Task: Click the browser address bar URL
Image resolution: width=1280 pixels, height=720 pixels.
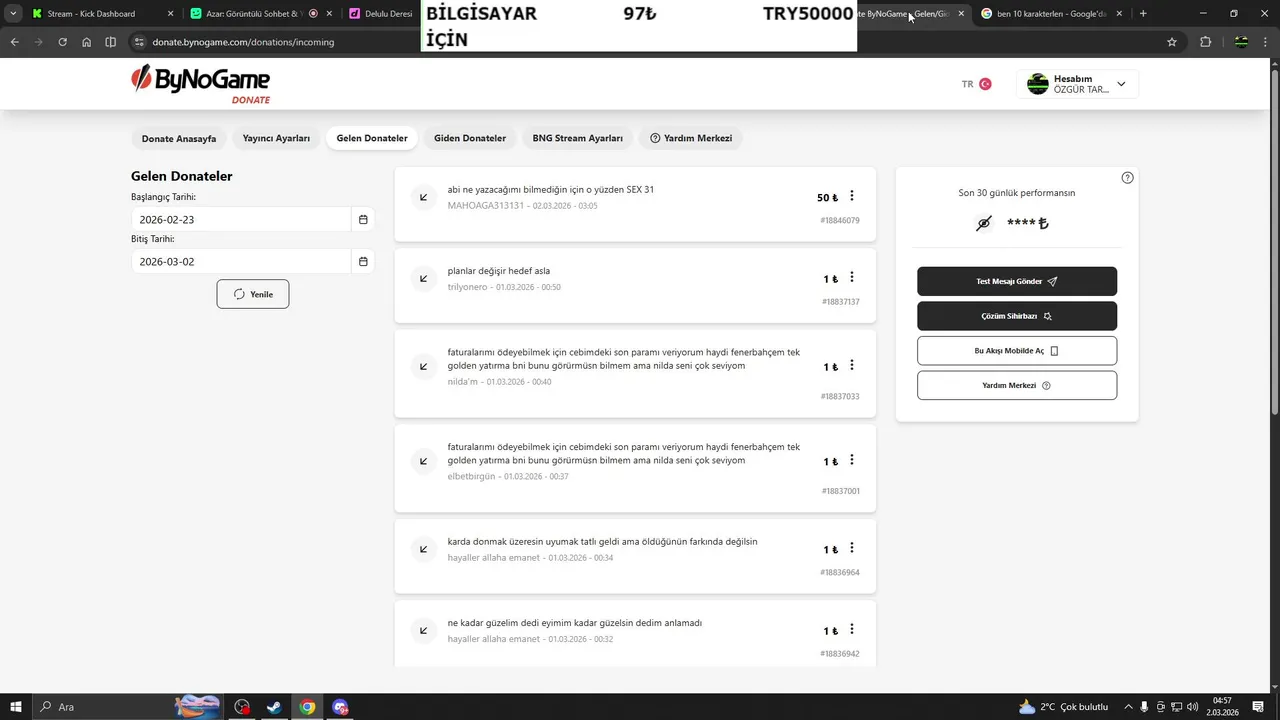Action: 244,42
